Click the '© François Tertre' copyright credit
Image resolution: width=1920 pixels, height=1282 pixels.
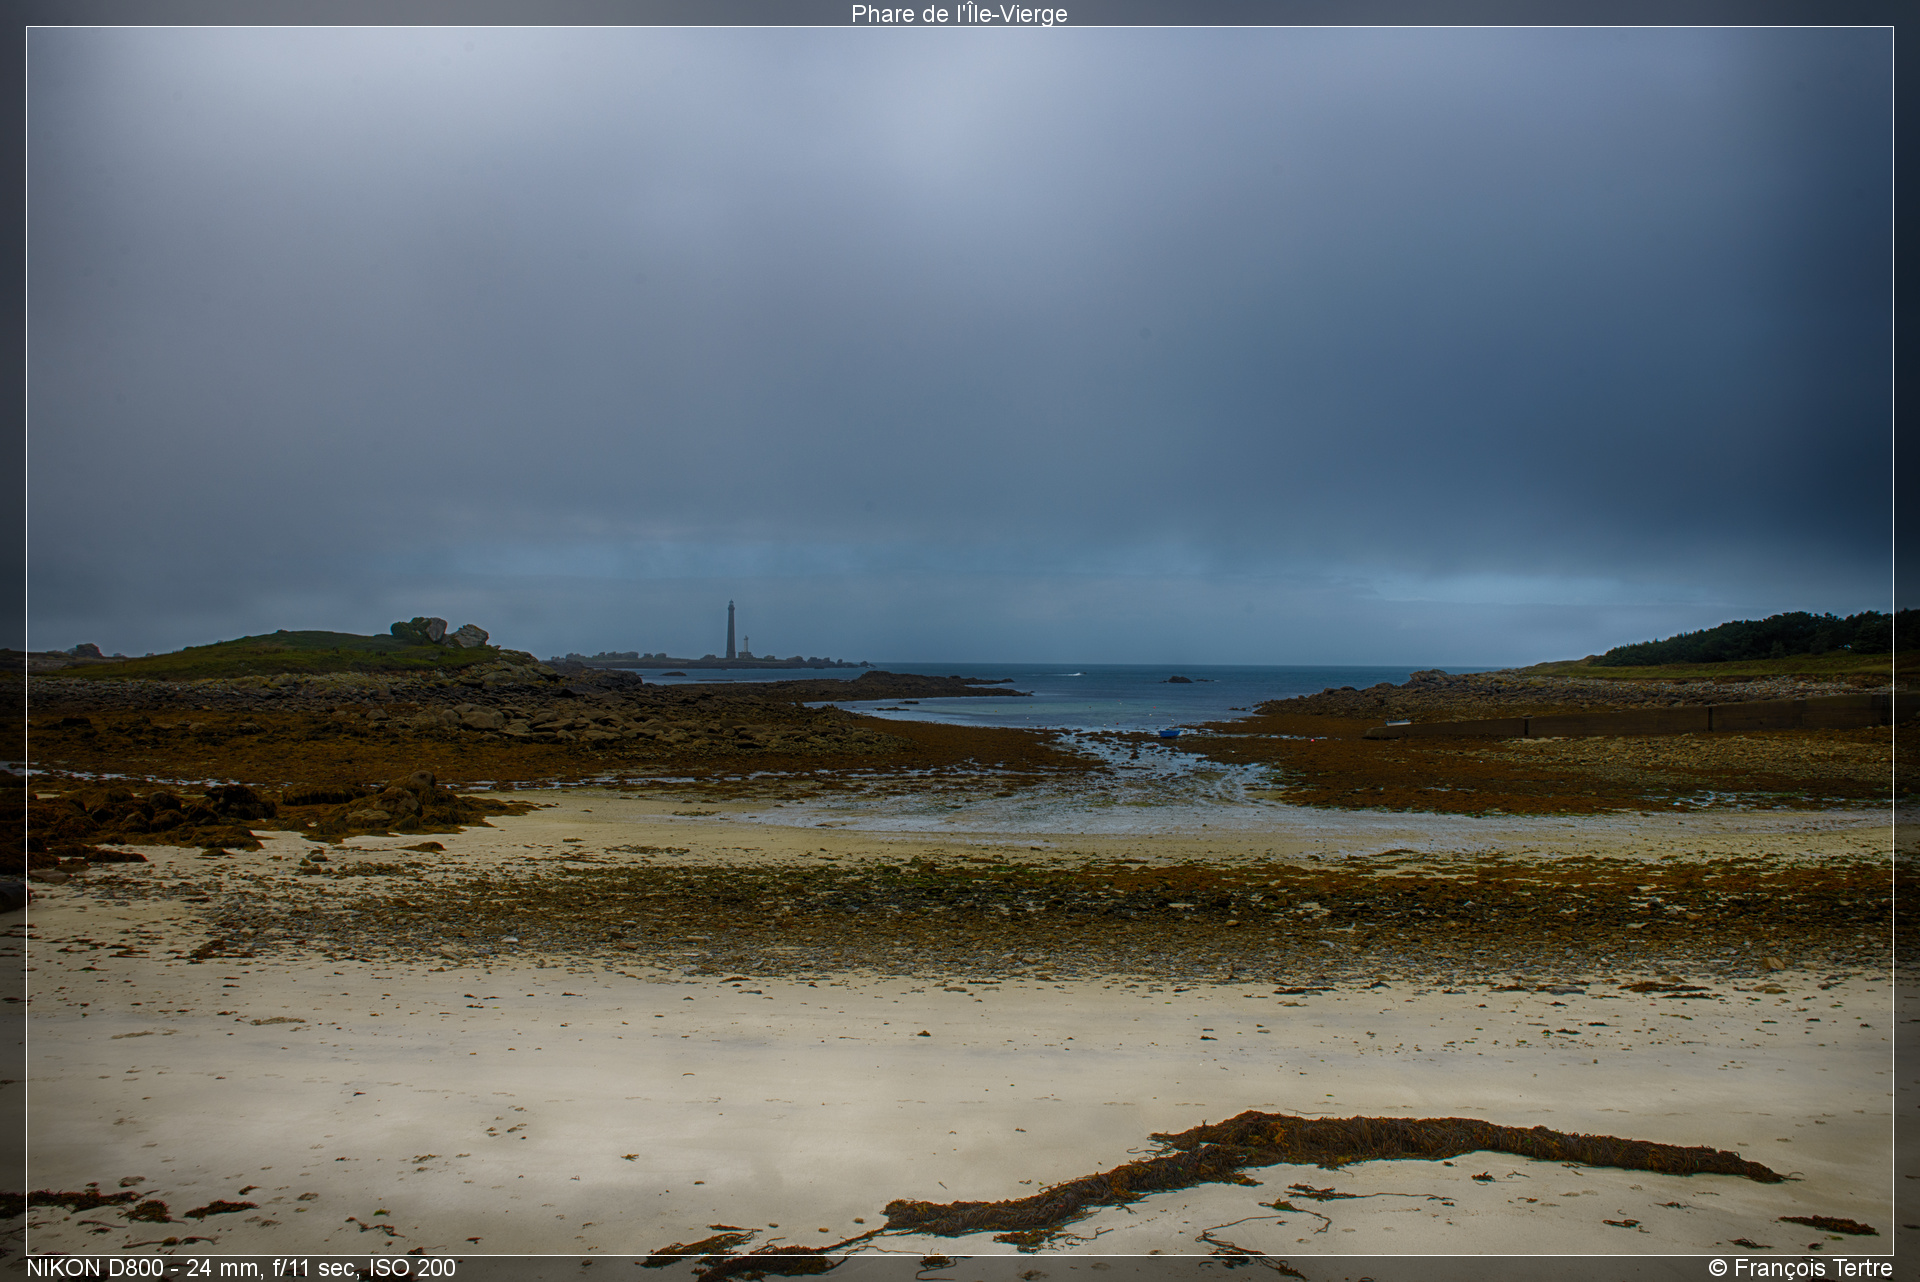1800,1268
